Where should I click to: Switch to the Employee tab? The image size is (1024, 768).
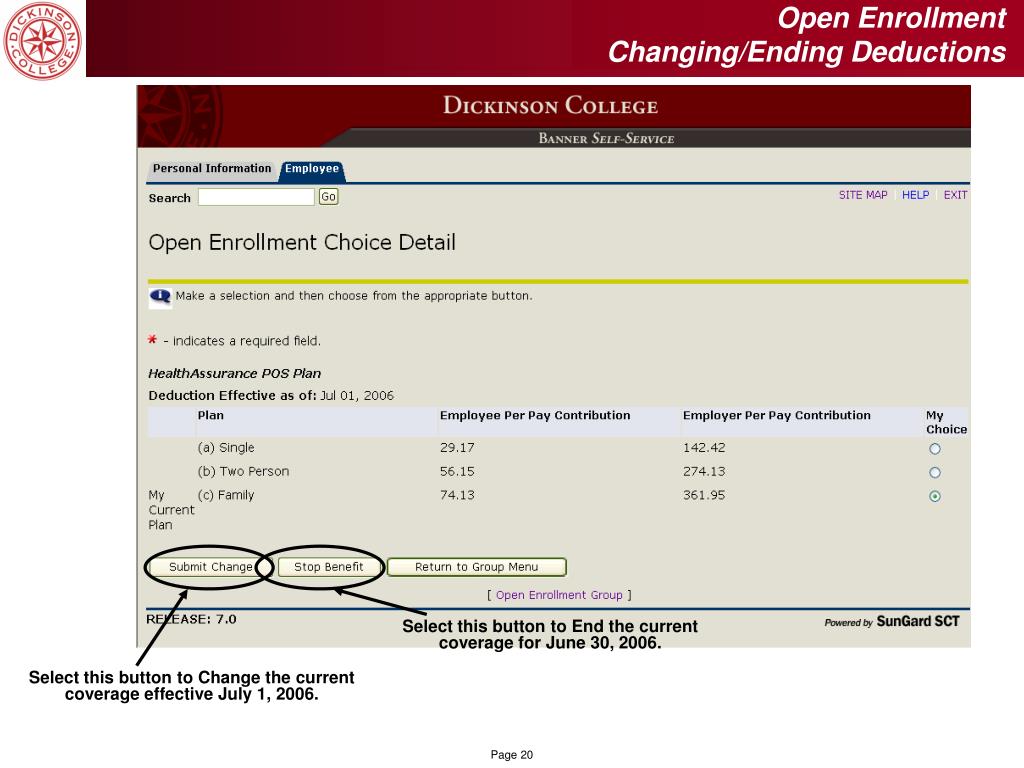pyautogui.click(x=312, y=168)
